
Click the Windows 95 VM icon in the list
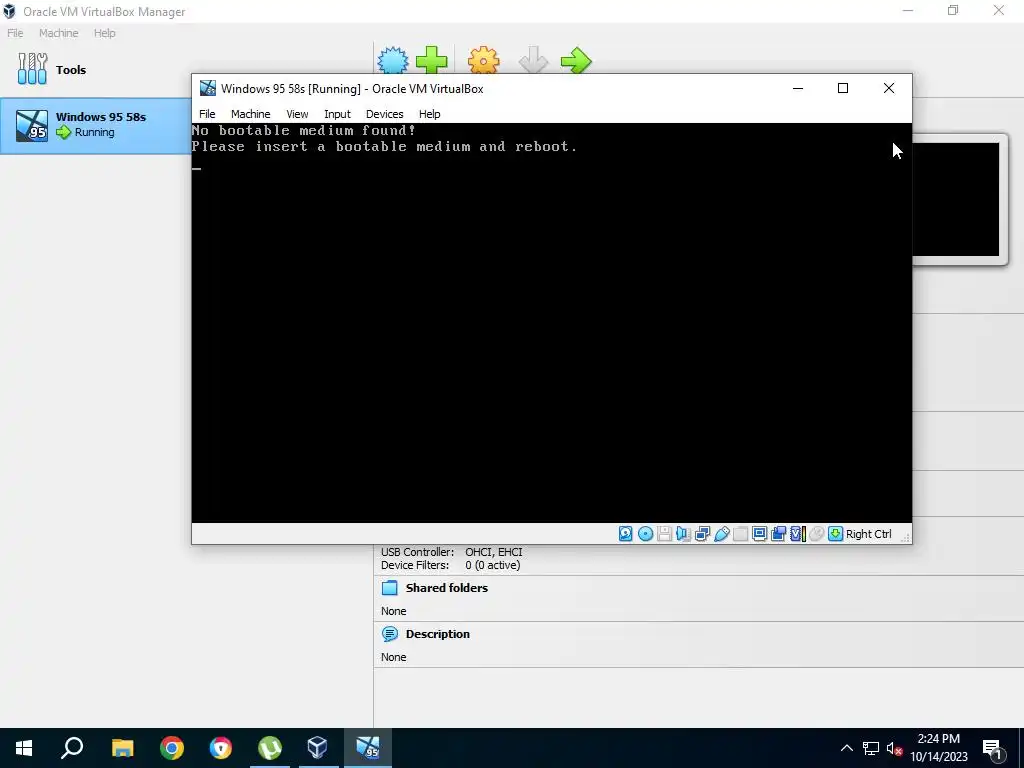click(32, 125)
